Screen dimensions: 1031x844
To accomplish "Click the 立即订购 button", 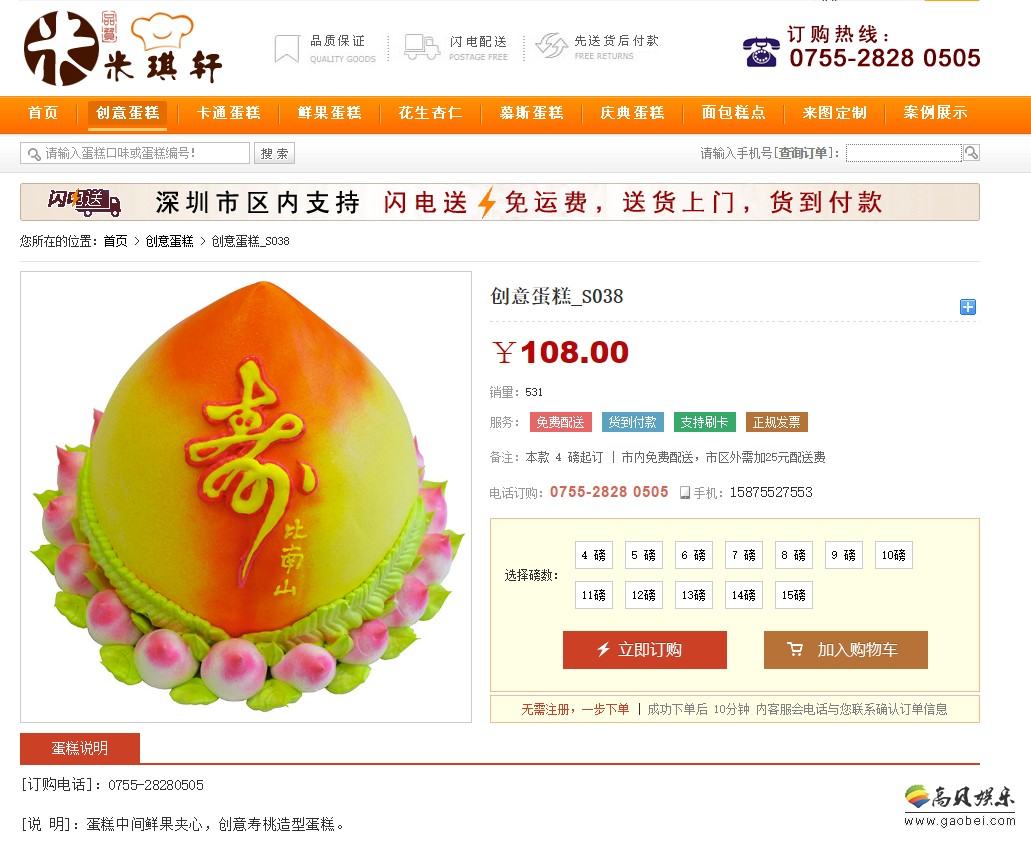I will tap(644, 650).
